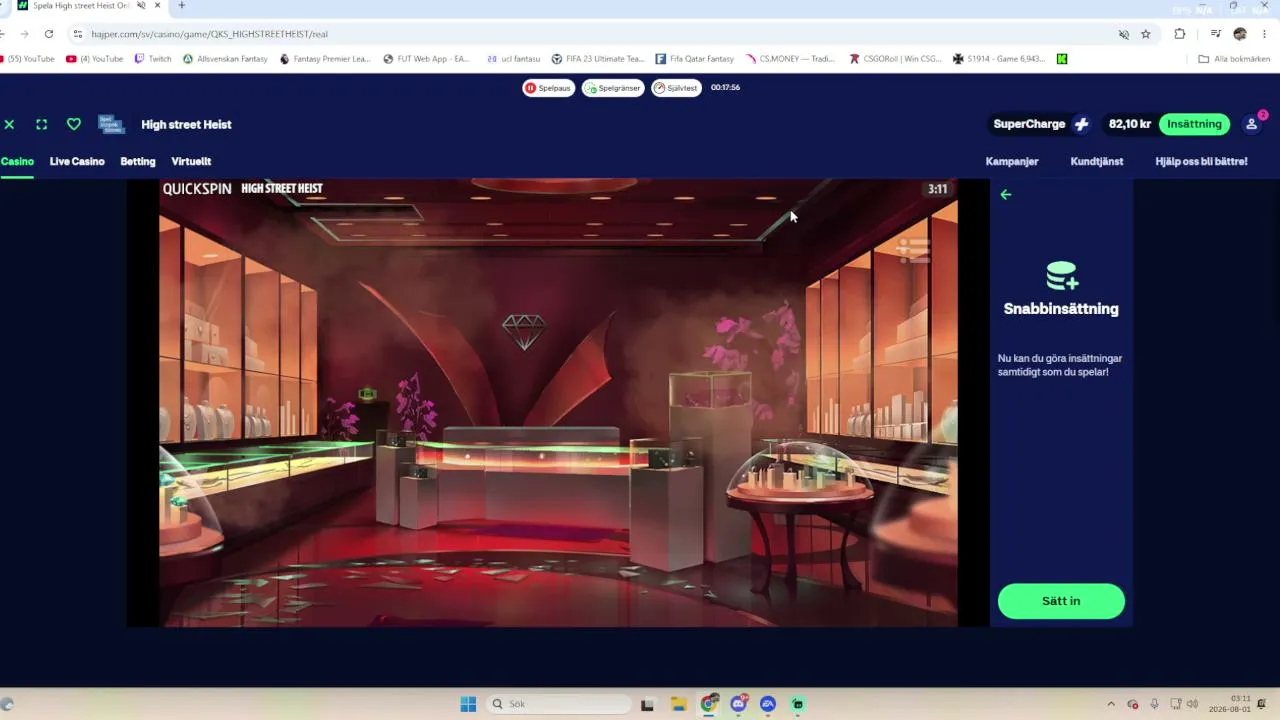Close the High street Heist game view
Screen dimensions: 1280x720
coord(9,124)
